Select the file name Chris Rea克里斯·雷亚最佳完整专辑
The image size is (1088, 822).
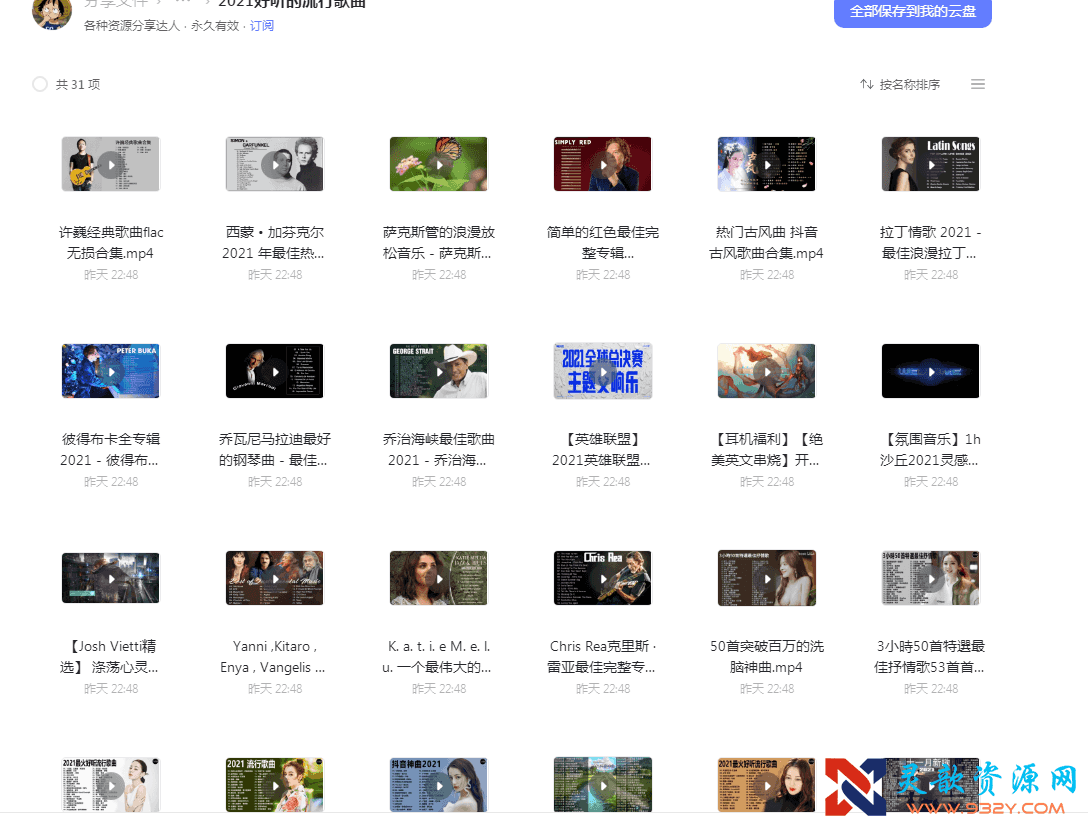click(602, 656)
